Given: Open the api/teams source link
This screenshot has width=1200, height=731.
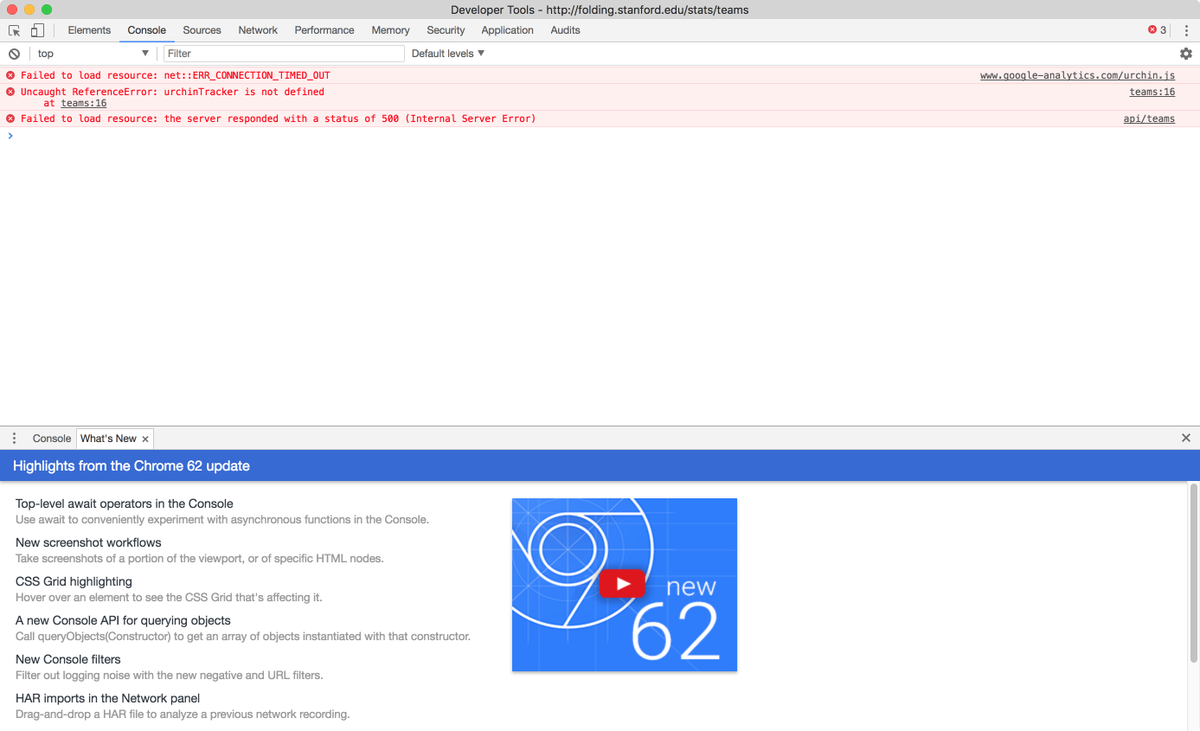Looking at the screenshot, I should pyautogui.click(x=1149, y=118).
